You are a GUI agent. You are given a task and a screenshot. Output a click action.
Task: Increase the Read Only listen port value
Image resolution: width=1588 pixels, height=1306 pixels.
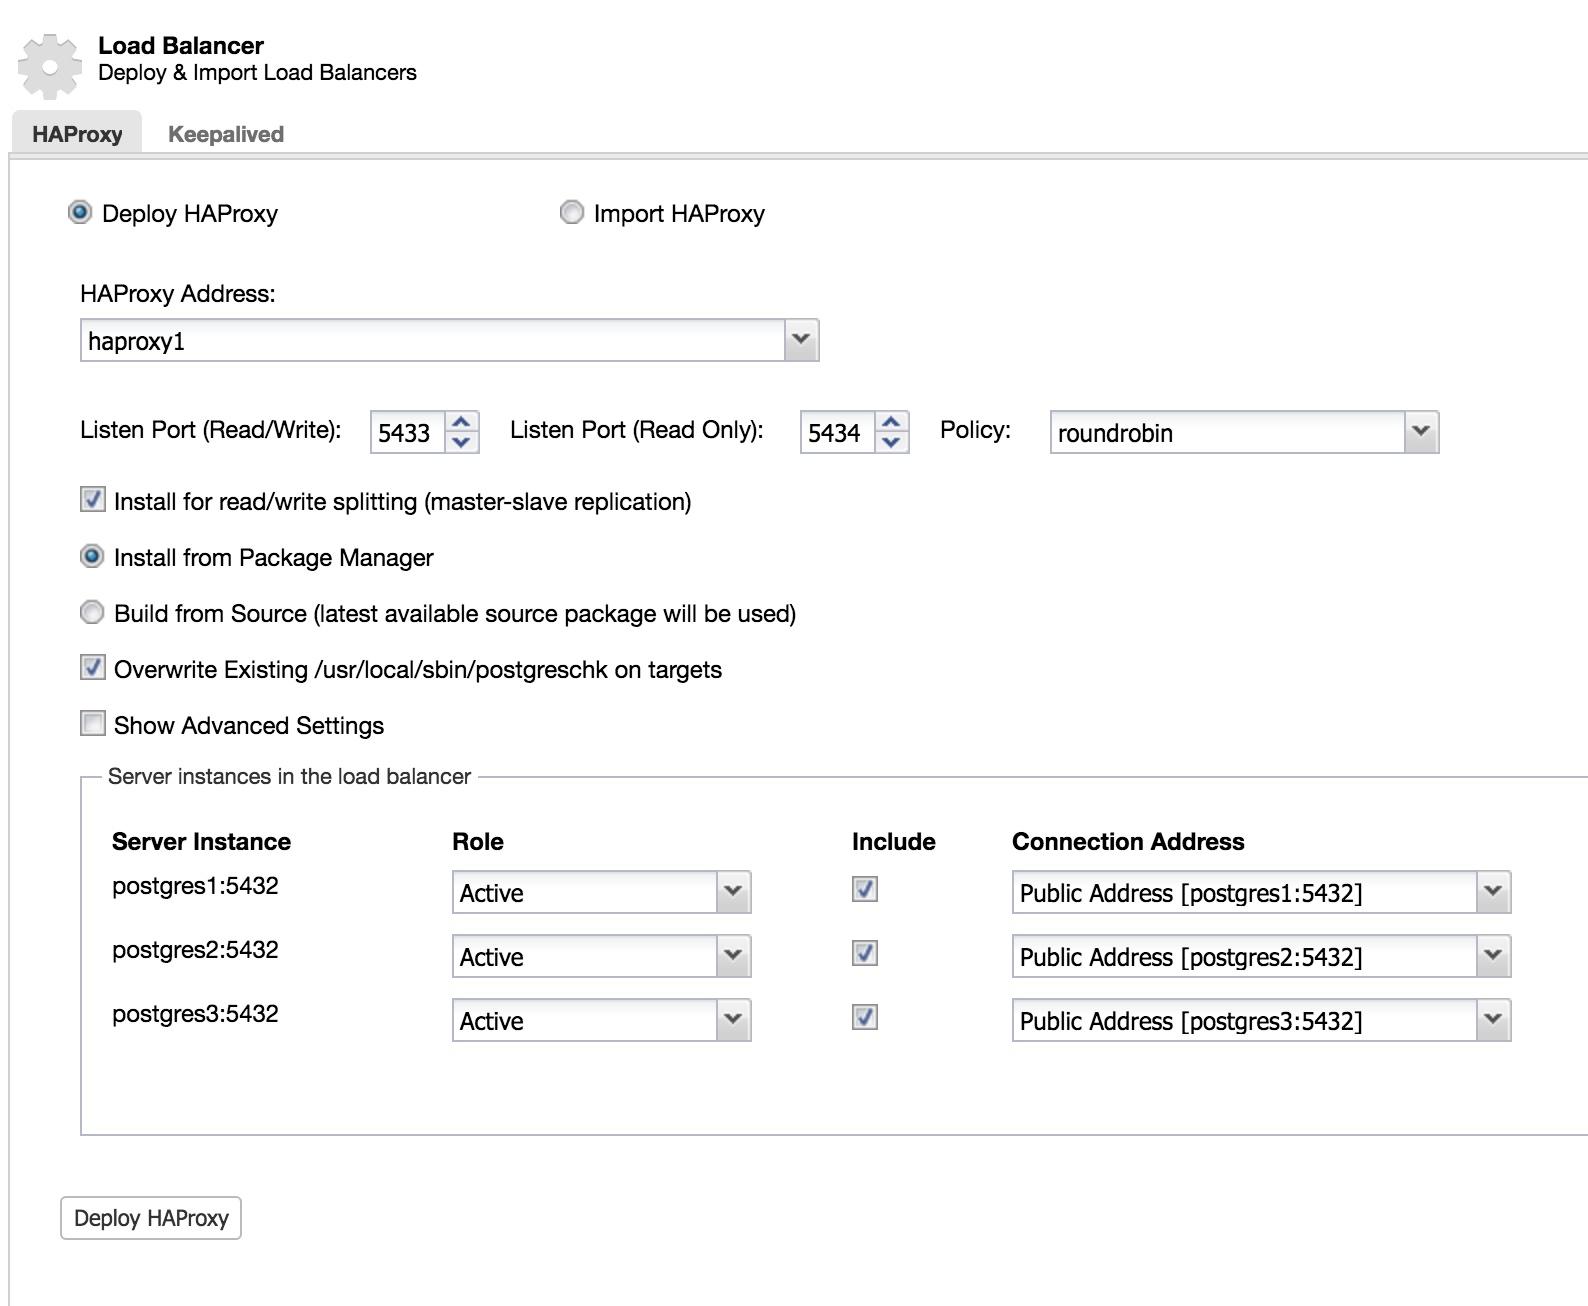click(x=891, y=422)
